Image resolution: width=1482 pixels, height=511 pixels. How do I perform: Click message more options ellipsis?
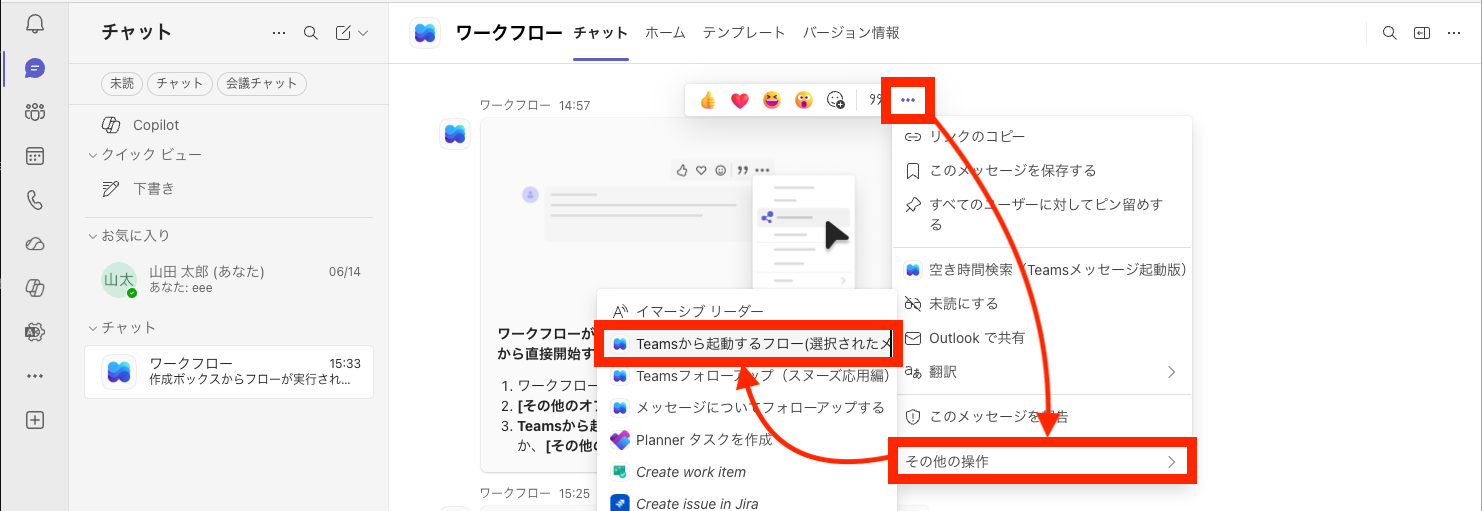coord(908,100)
